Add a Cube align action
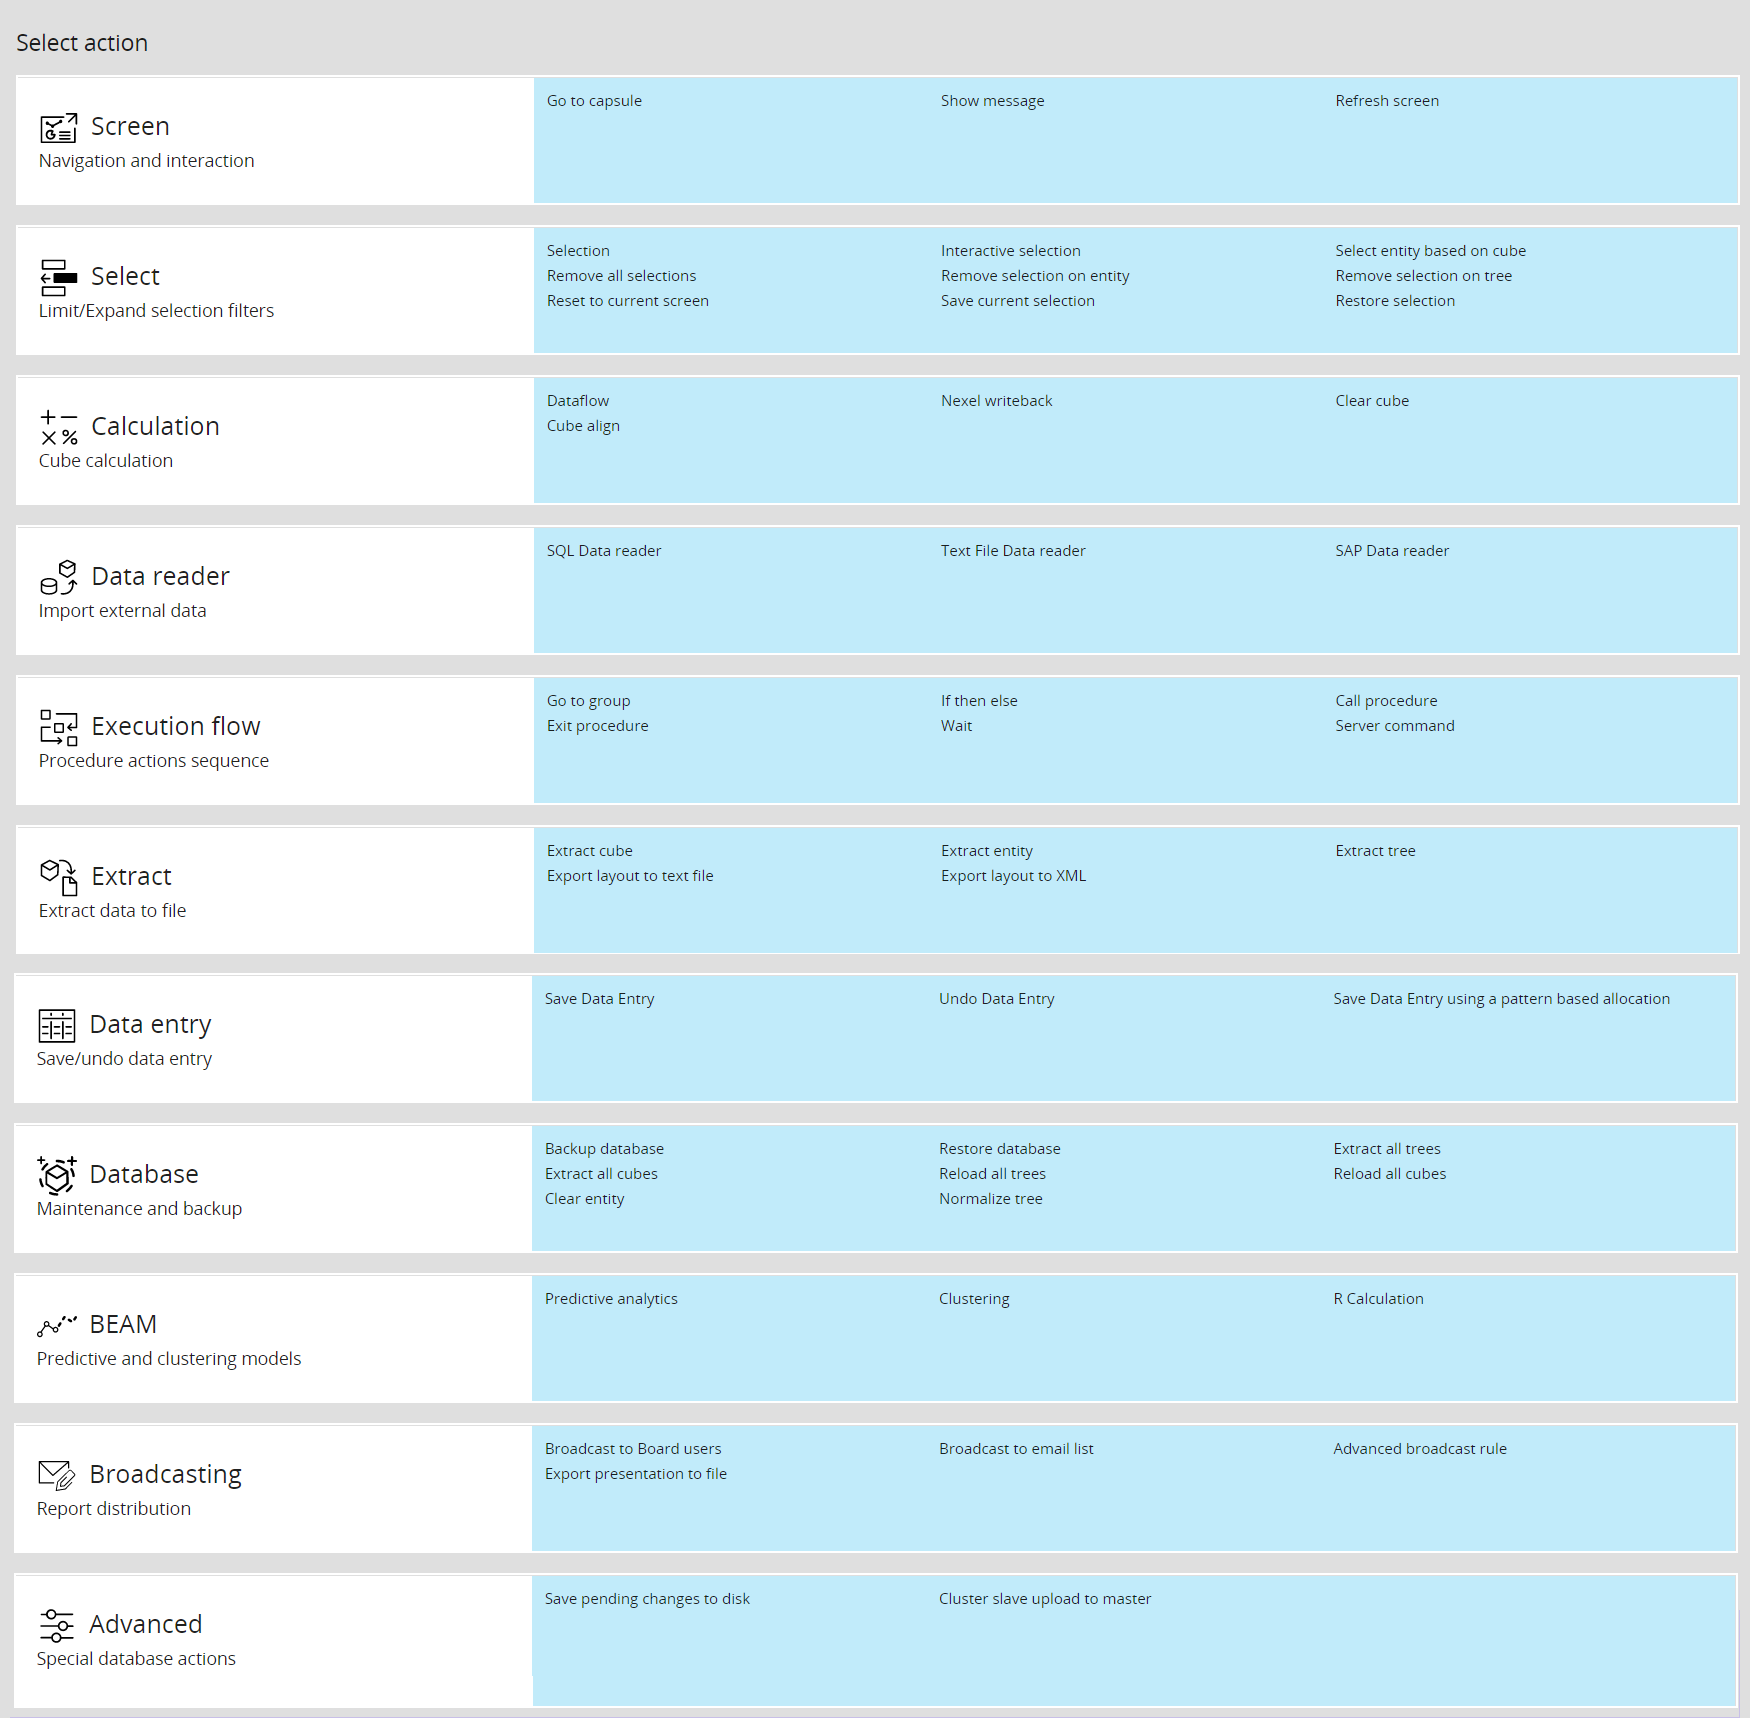Screen dimensions: 1750x1718 (x=583, y=426)
